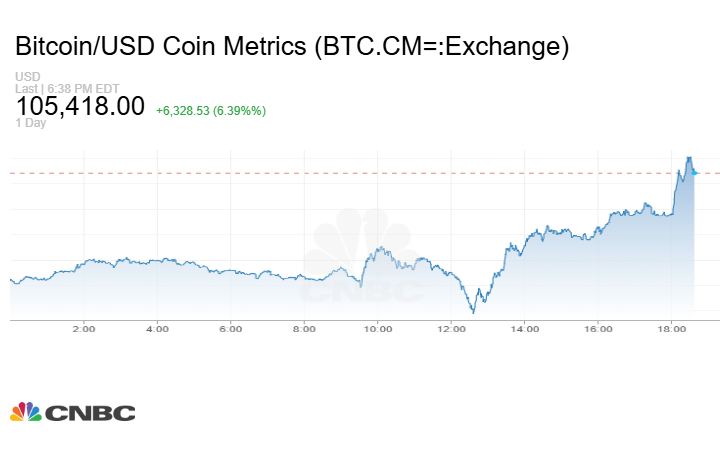This screenshot has height=450, width=720.
Task: Click the 6:00 time axis label
Action: 230,328
